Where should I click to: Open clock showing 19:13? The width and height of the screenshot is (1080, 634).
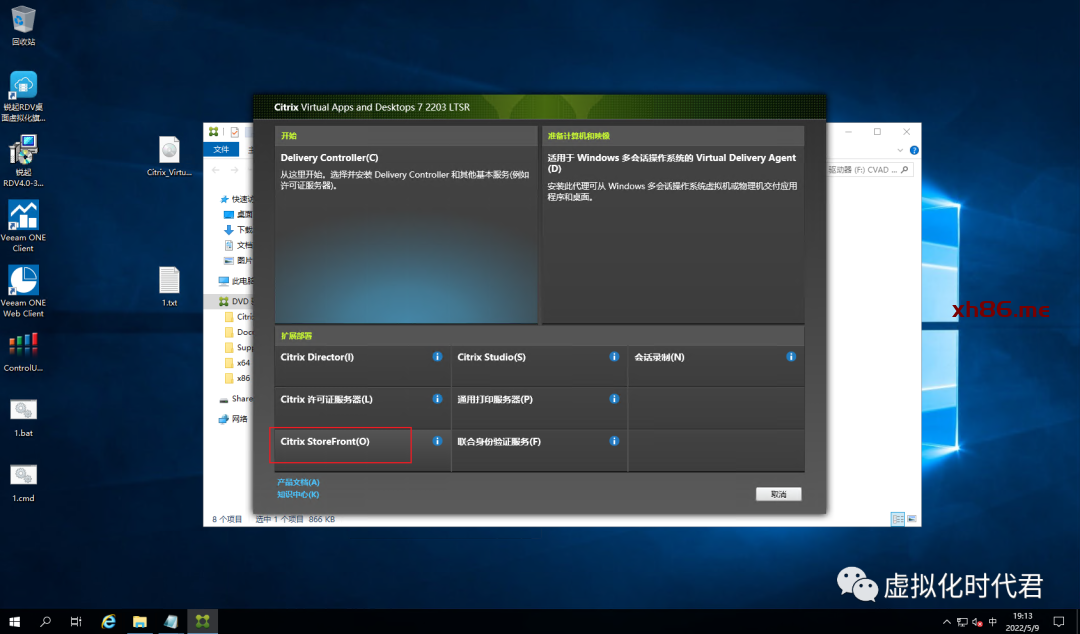tap(1023, 622)
